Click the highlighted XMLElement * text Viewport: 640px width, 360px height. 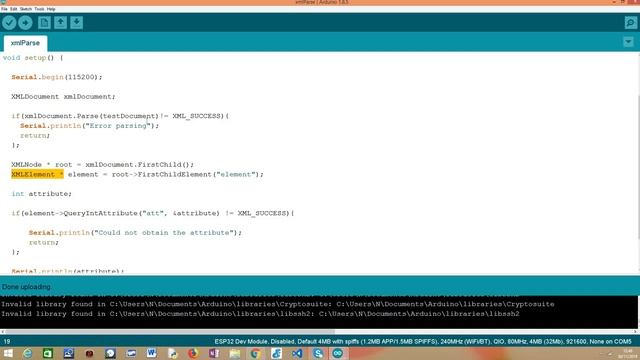pos(38,174)
